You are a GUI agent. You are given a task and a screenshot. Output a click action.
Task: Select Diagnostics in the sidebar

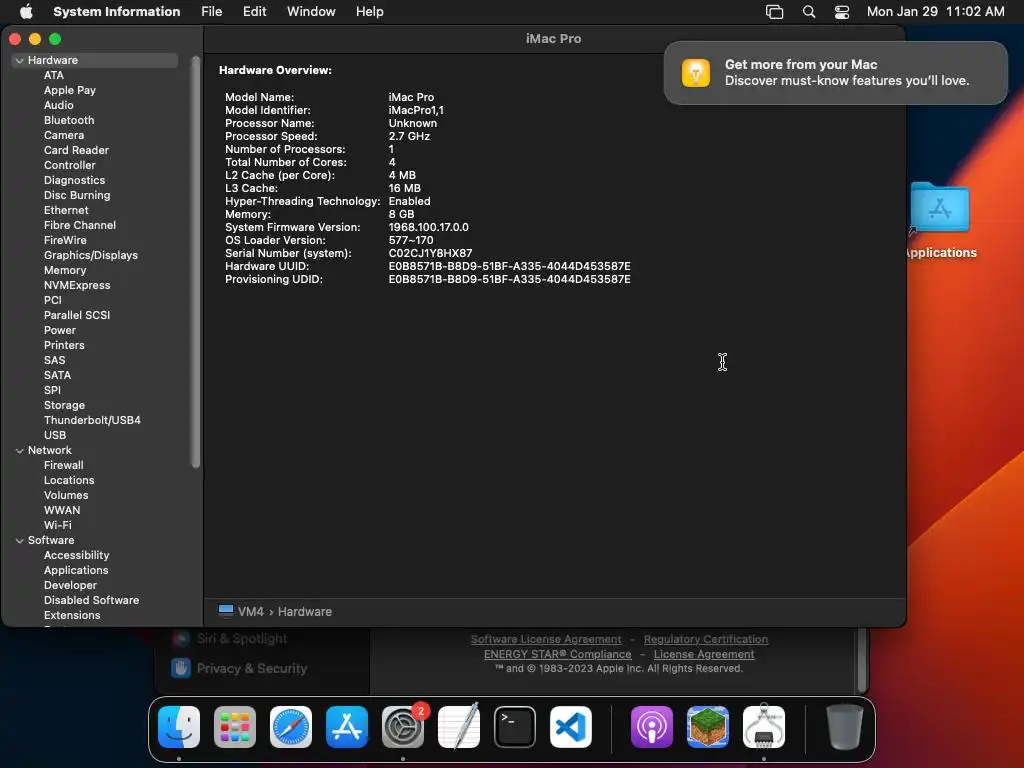pyautogui.click(x=74, y=180)
